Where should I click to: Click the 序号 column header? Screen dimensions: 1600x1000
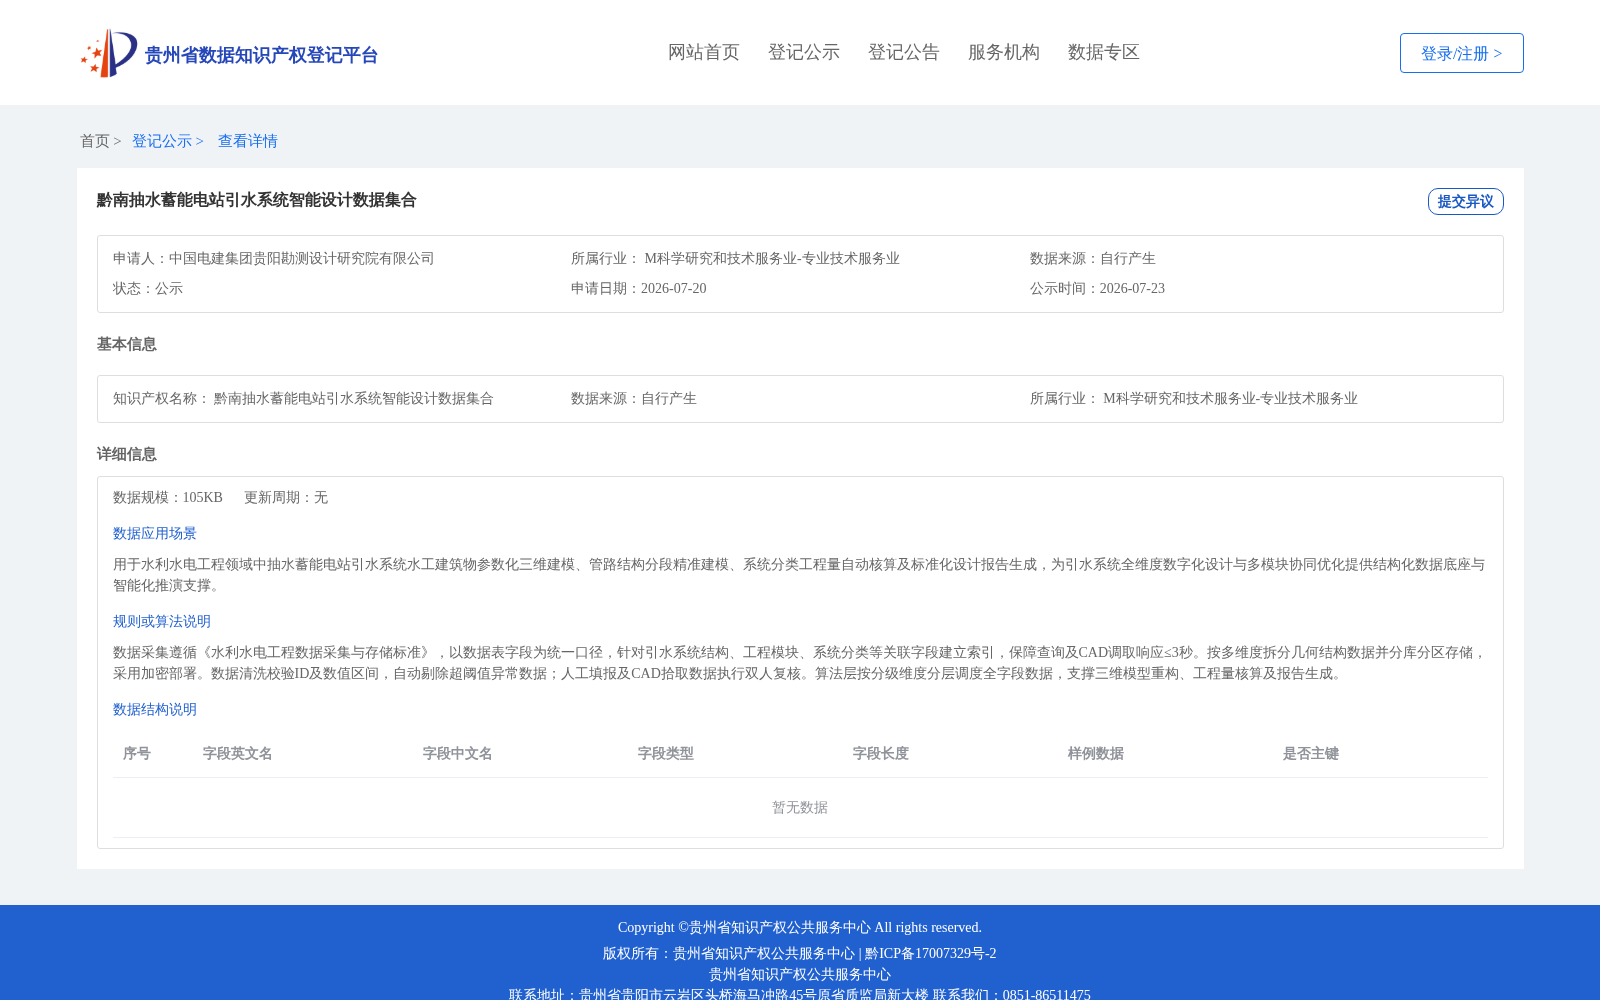[x=137, y=753]
